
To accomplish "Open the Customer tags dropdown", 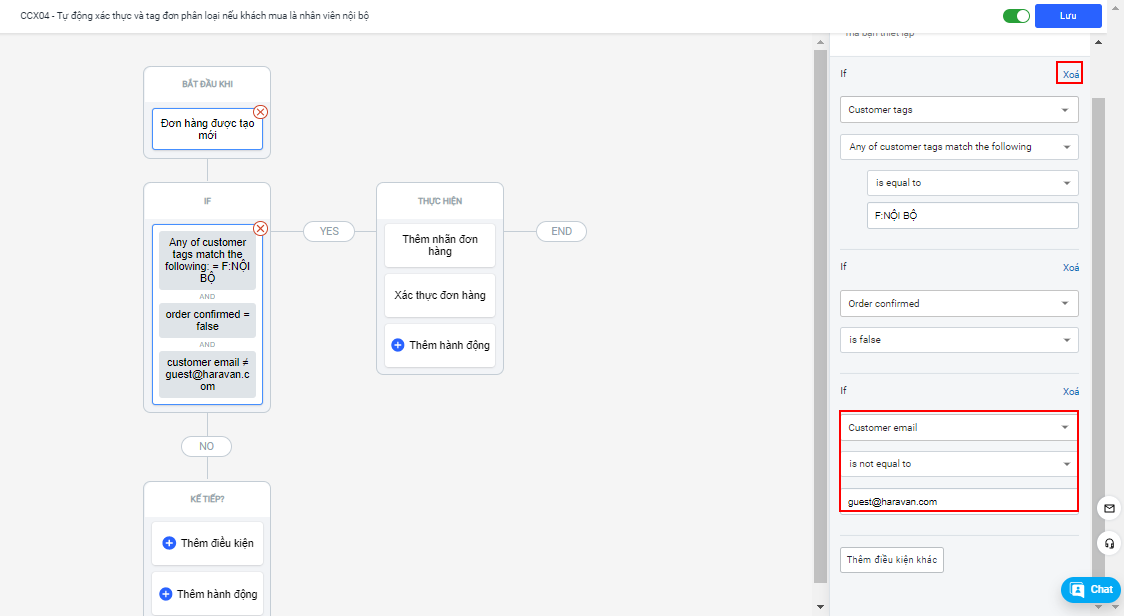I will [x=958, y=110].
